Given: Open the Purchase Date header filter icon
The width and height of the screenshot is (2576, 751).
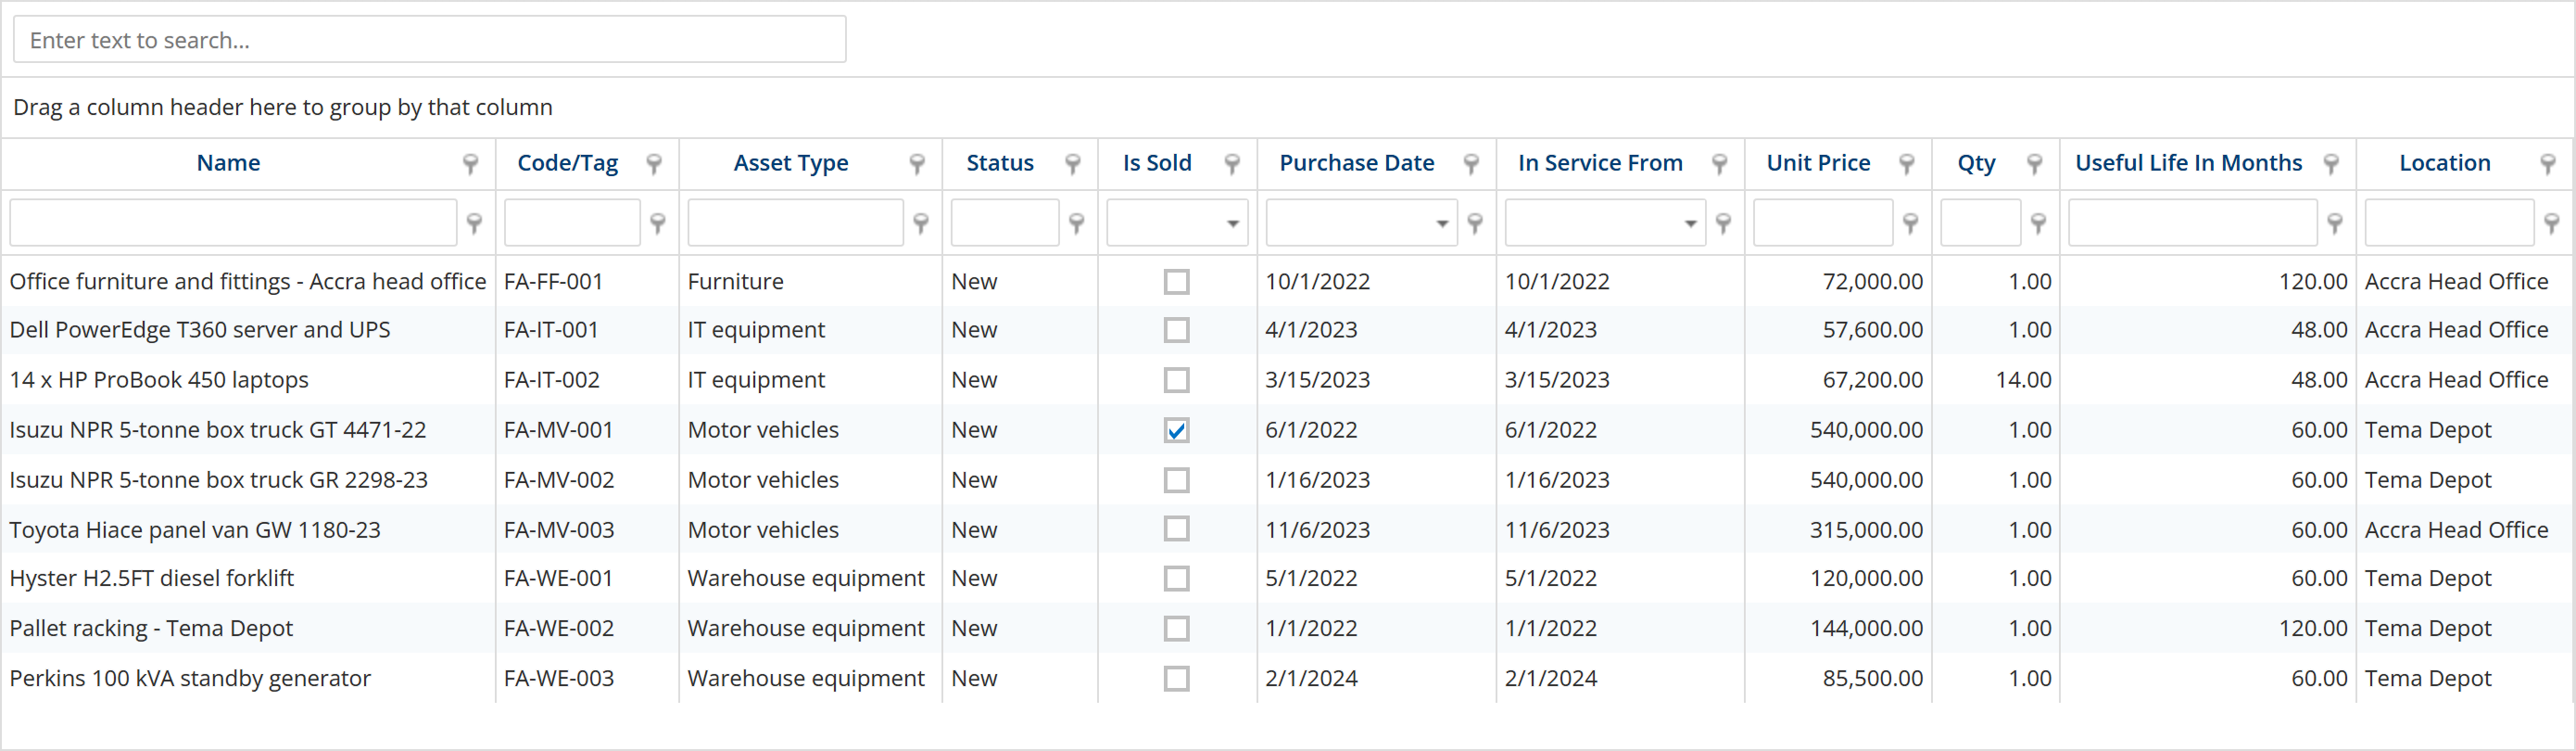Looking at the screenshot, I should [x=1471, y=164].
